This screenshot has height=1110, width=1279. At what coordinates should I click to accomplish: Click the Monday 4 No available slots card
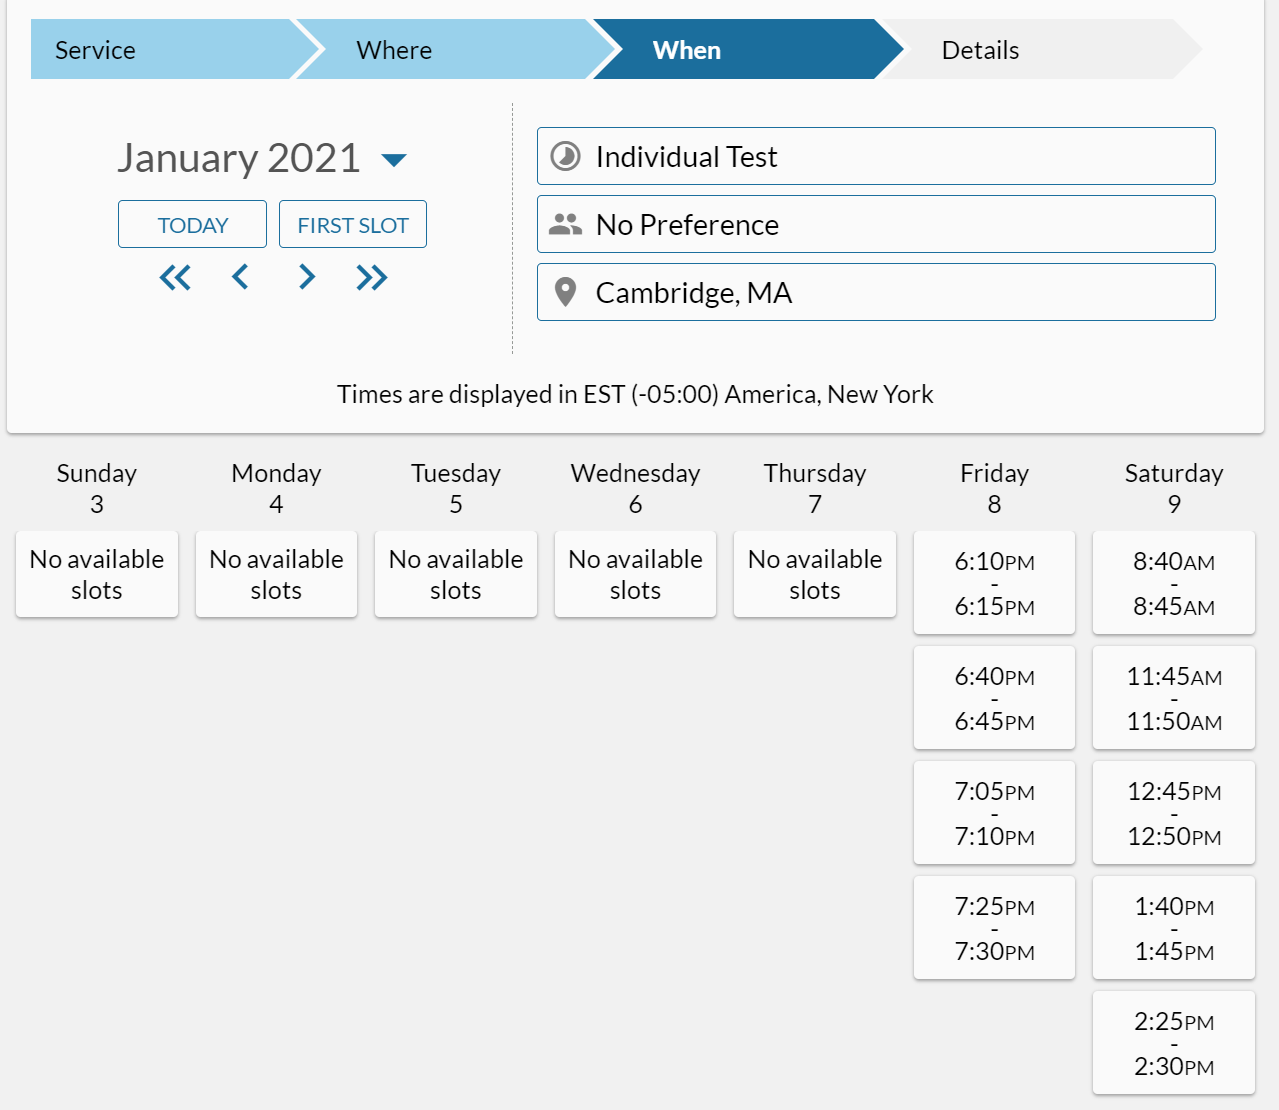(276, 574)
